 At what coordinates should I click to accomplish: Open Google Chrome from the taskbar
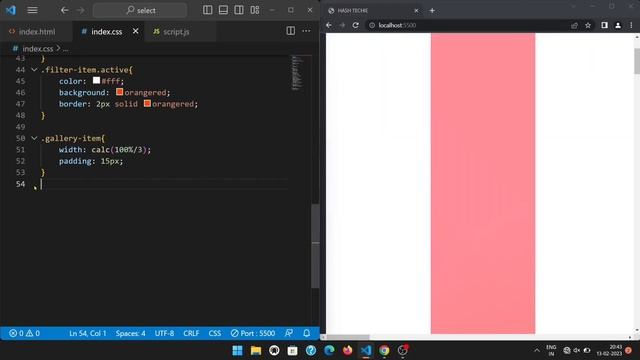(384, 350)
